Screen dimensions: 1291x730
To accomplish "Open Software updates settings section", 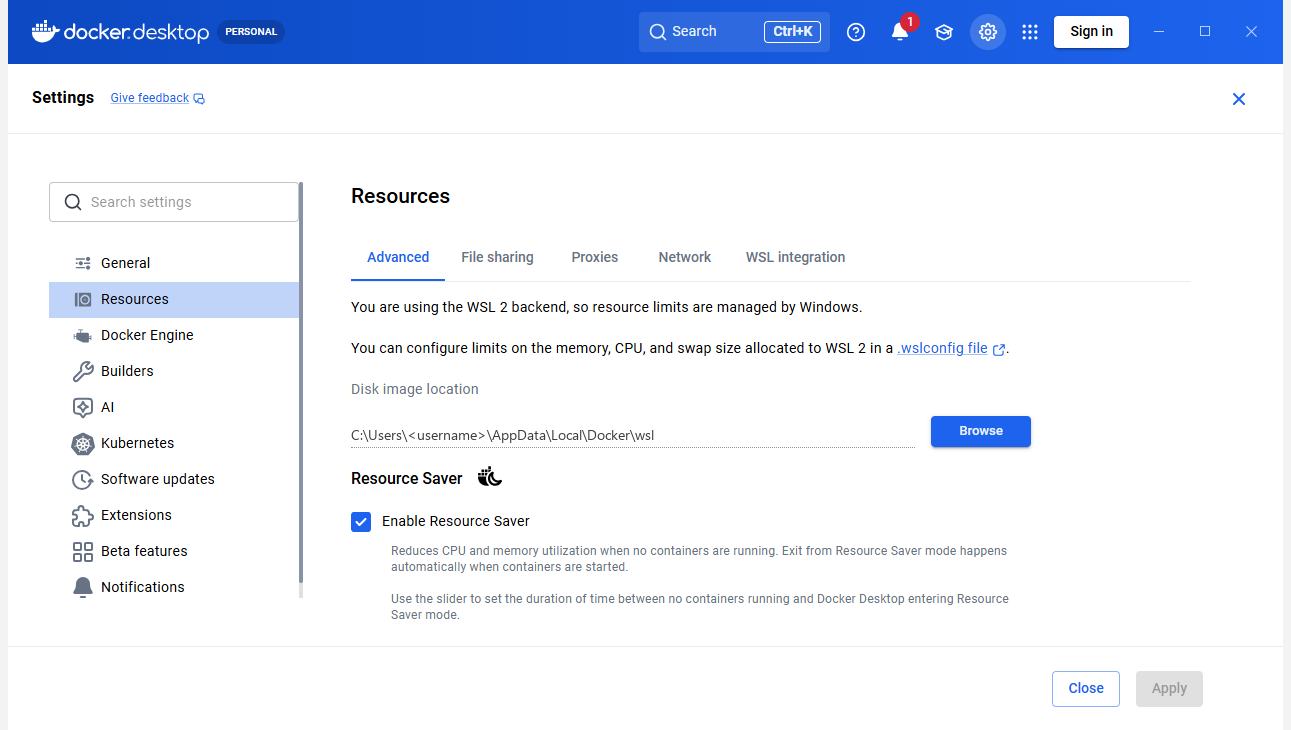I will tap(174, 479).
